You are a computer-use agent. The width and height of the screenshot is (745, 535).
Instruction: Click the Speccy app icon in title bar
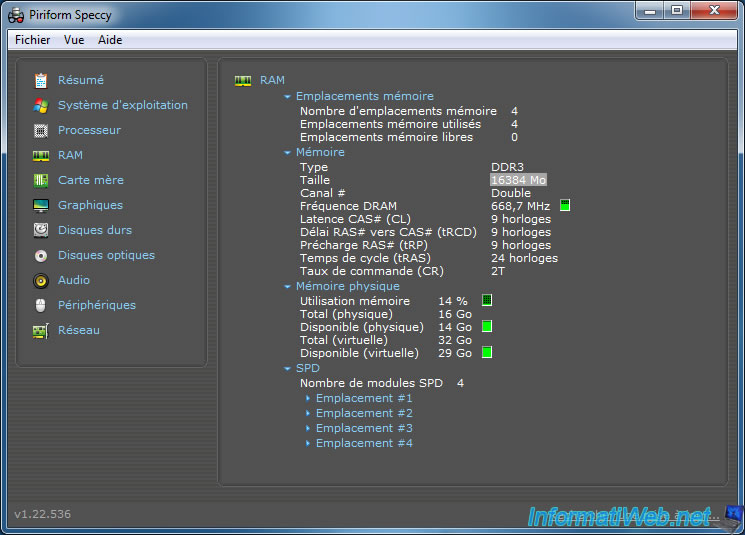pos(16,16)
